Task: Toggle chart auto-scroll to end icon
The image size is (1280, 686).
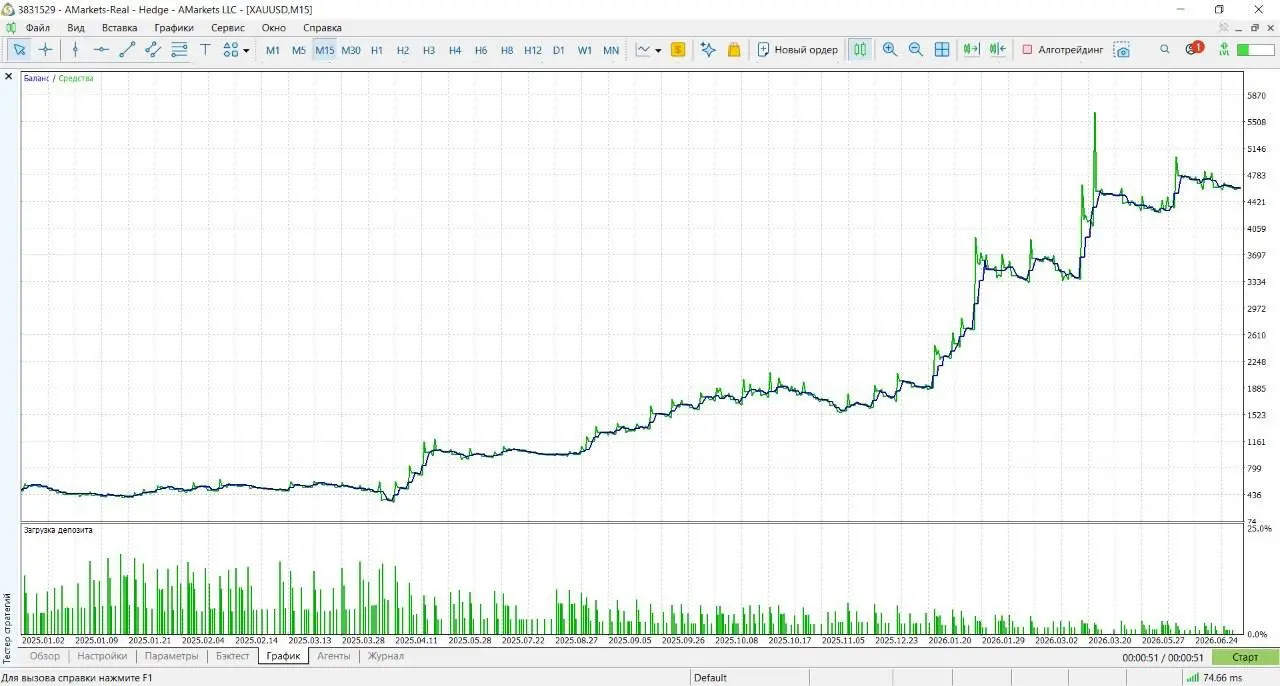Action: (971, 50)
